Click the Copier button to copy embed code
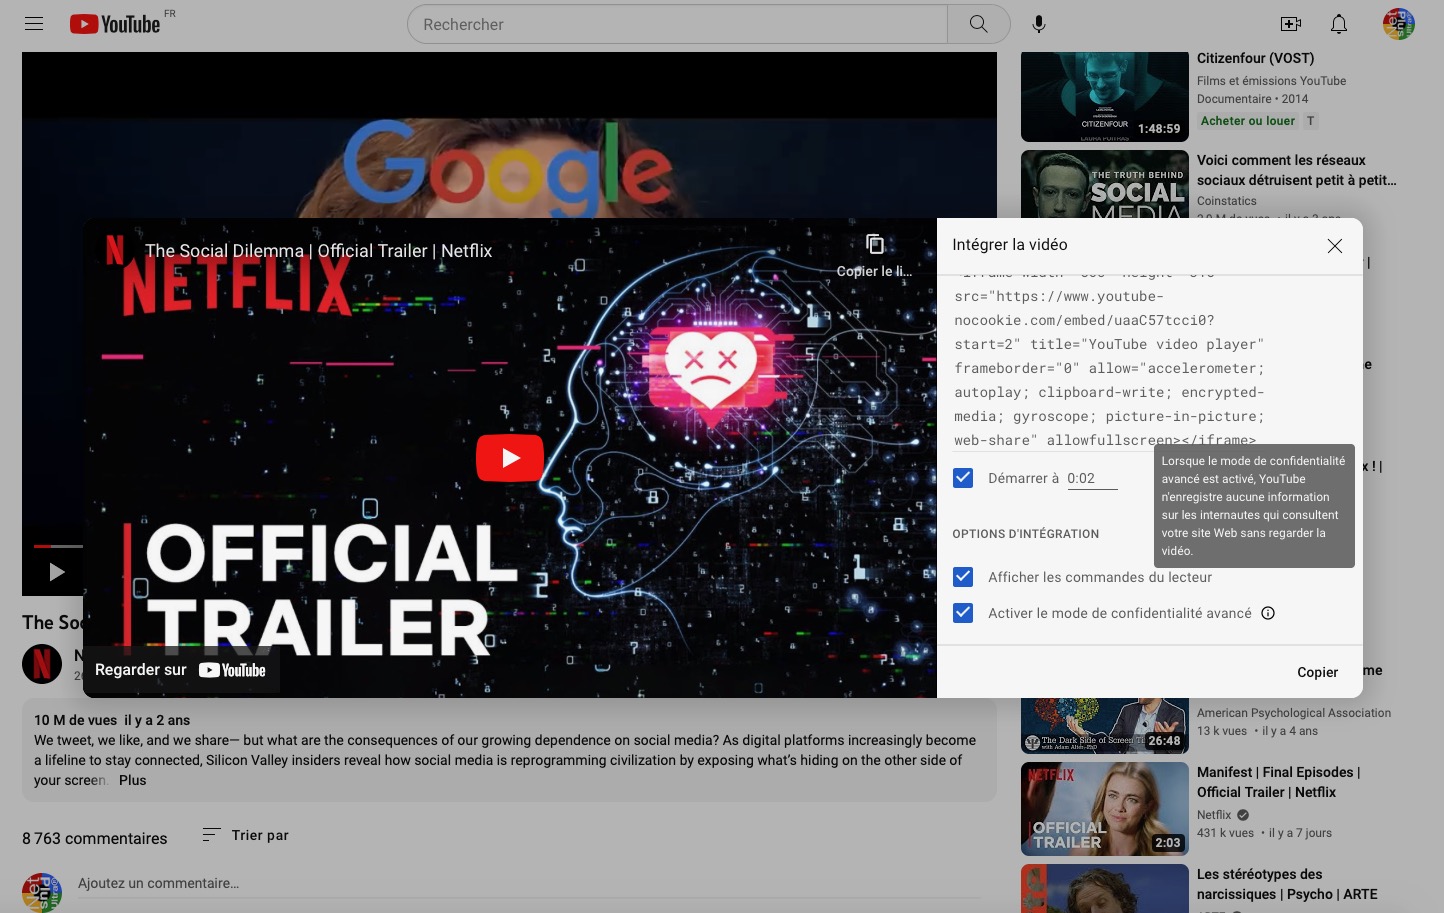1444x913 pixels. pyautogui.click(x=1317, y=672)
